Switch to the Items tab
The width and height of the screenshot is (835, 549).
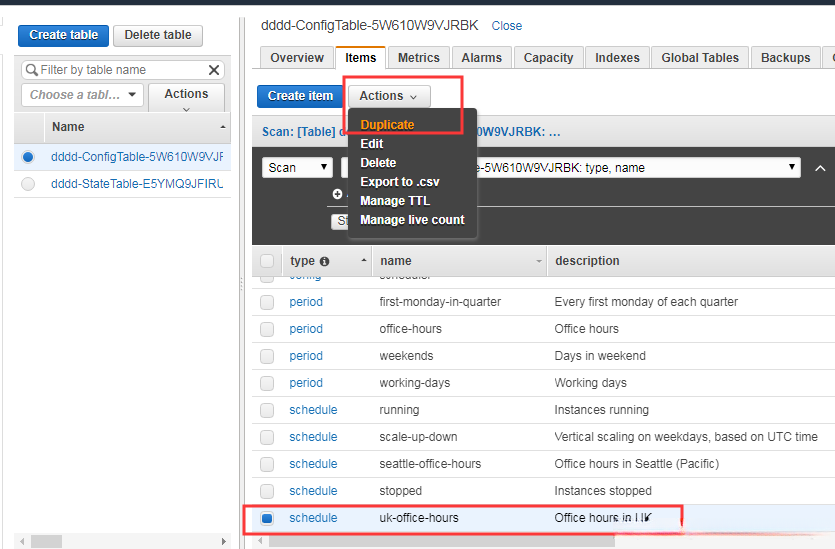pyautogui.click(x=361, y=58)
